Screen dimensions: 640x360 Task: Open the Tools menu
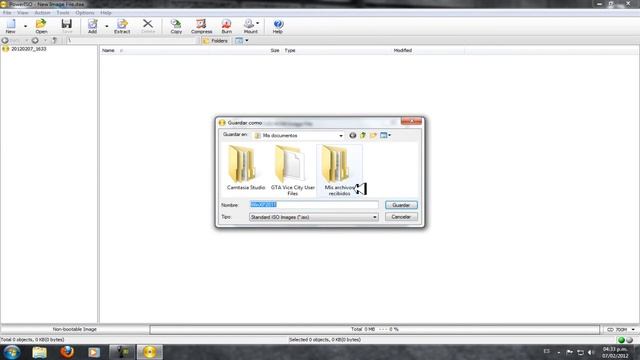coord(63,13)
